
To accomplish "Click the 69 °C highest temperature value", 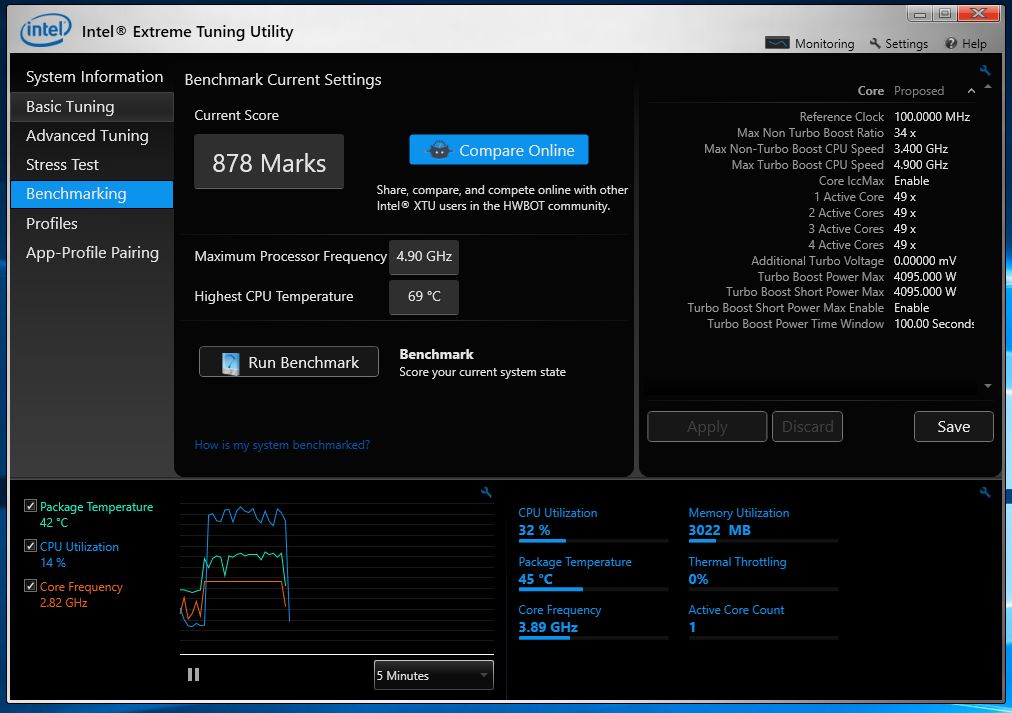I will click(424, 297).
